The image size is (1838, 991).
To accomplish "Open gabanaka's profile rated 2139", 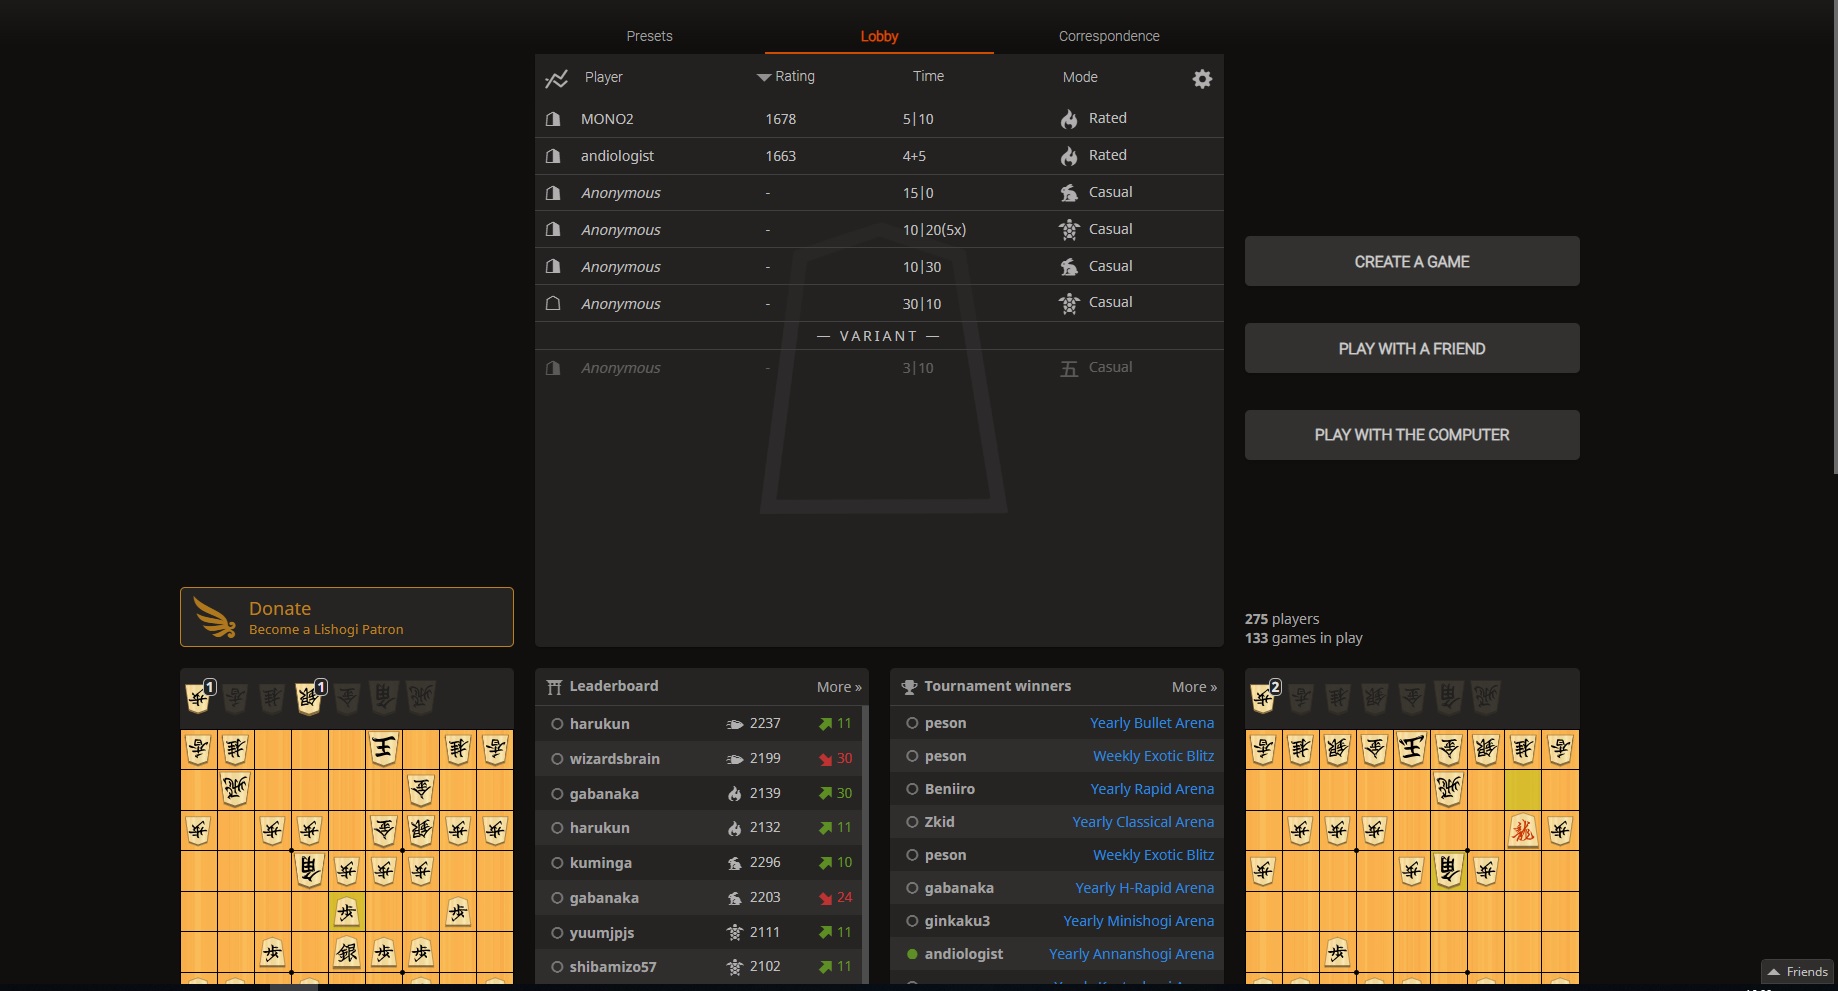I will 604,794.
